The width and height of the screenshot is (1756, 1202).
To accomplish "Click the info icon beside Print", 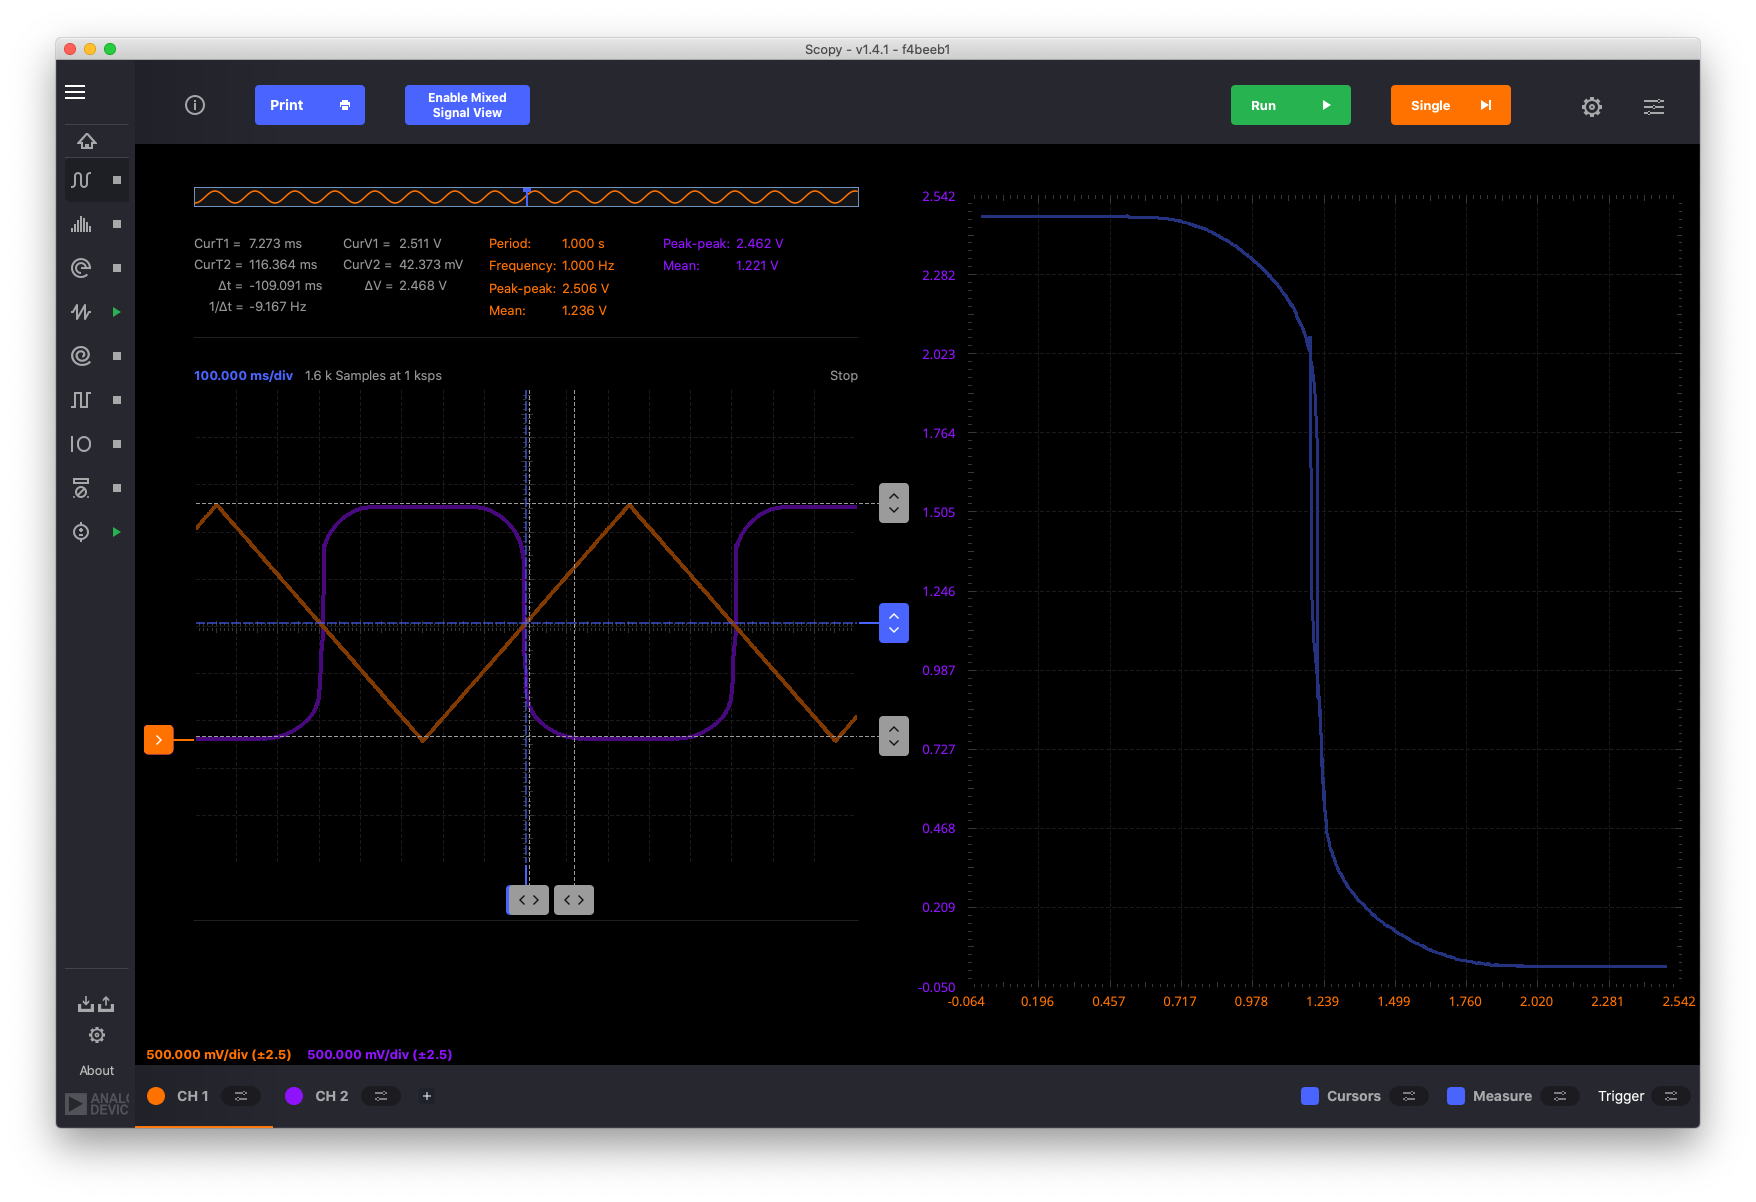I will pos(195,105).
